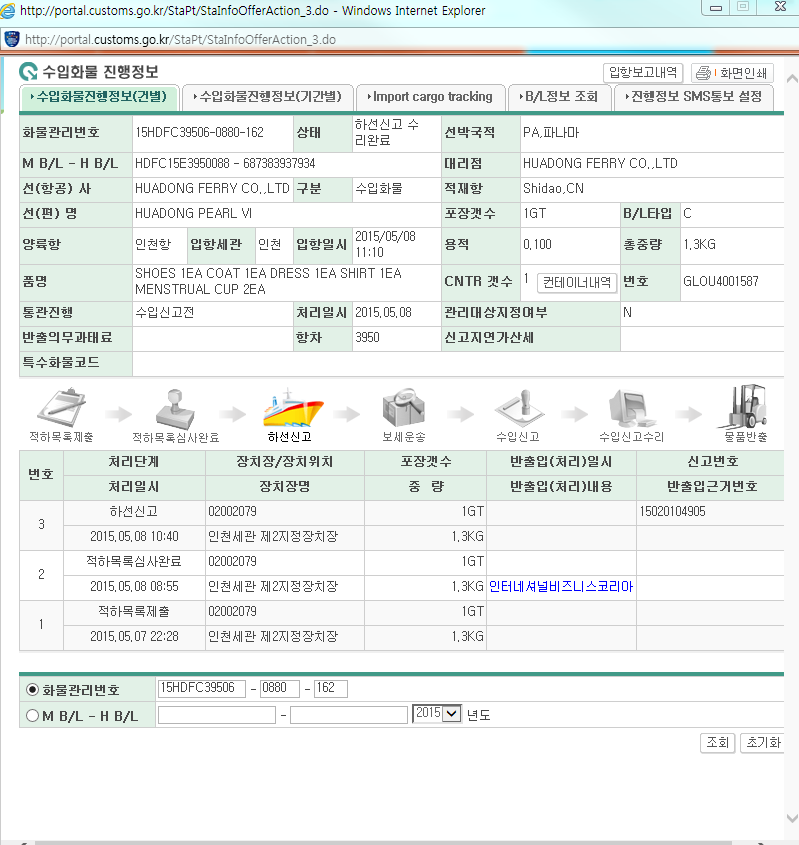Open the B/L정보 조회 tab
The width and height of the screenshot is (799, 845).
(x=559, y=97)
